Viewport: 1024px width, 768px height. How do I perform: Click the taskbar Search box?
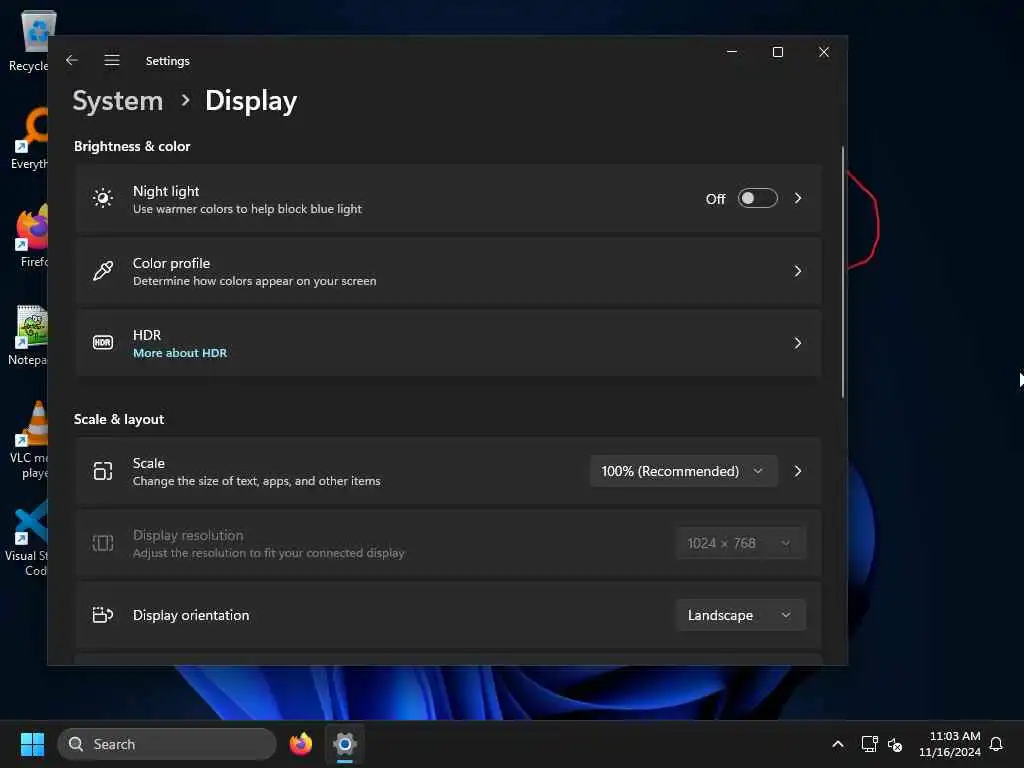167,744
